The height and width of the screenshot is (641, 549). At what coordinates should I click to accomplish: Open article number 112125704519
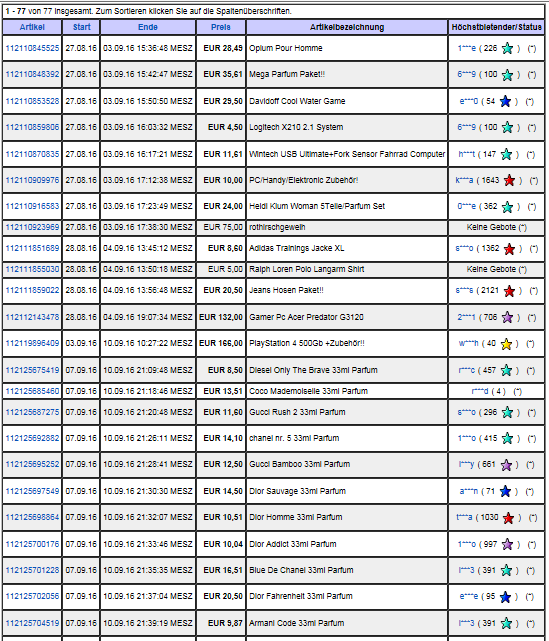point(32,623)
